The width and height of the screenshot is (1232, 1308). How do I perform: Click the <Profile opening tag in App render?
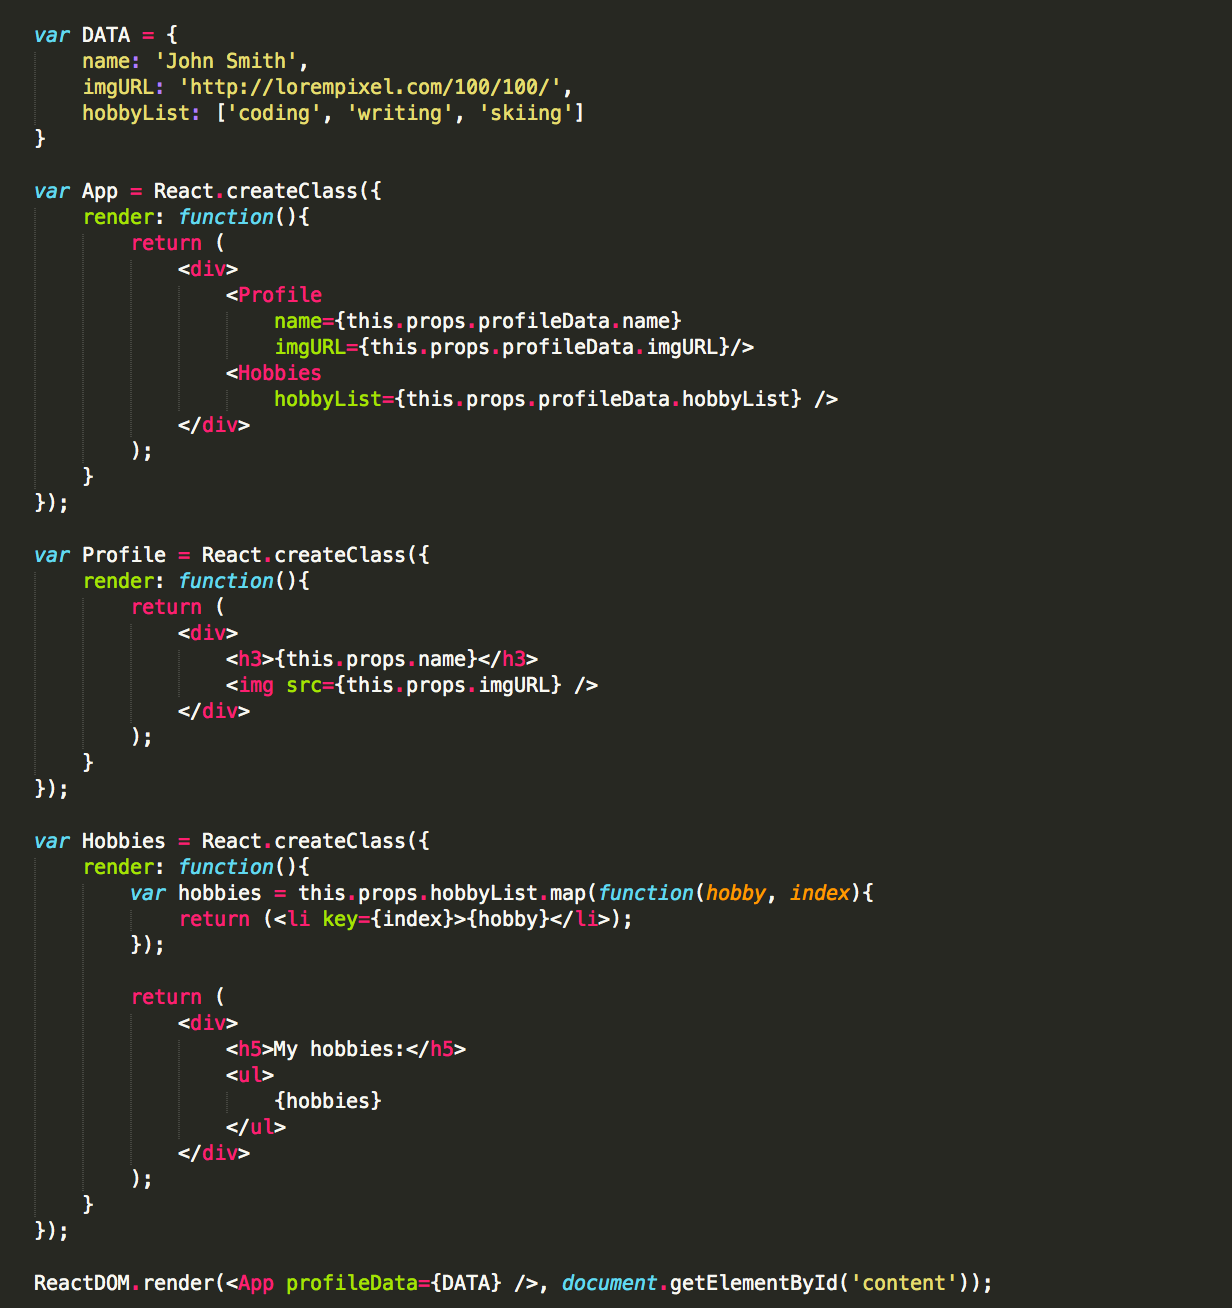click(x=274, y=295)
